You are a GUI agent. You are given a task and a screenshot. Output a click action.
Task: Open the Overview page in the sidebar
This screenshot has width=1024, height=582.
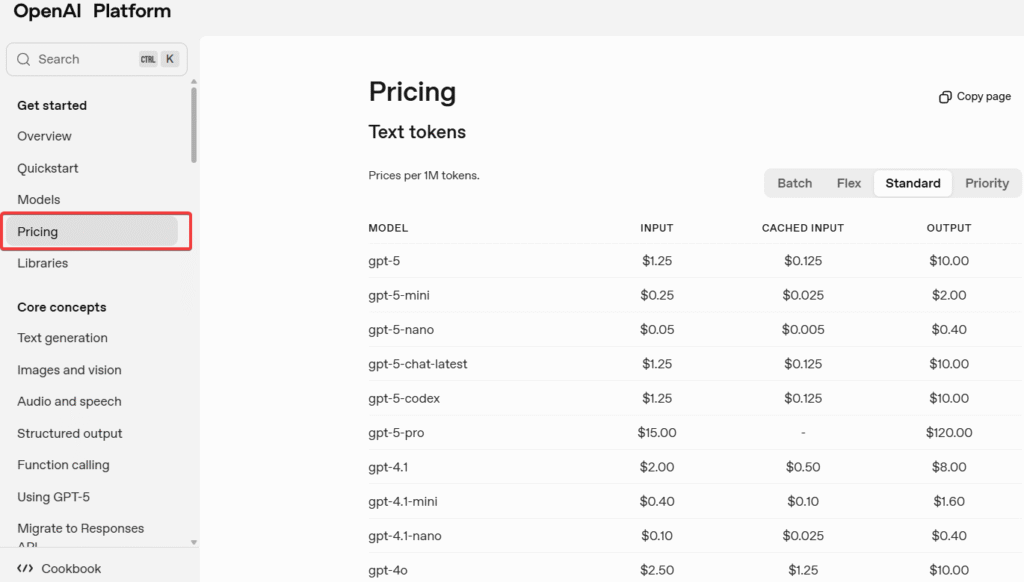click(45, 136)
